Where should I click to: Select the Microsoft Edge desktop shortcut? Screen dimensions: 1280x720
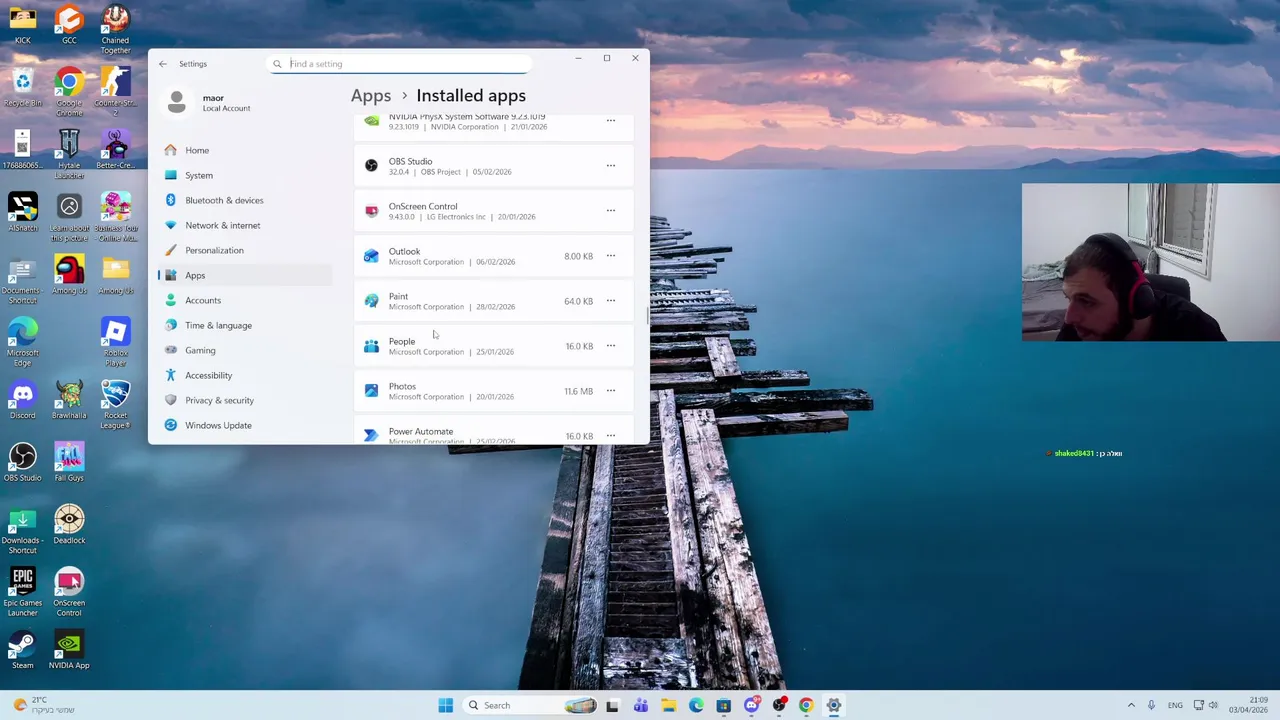22,342
